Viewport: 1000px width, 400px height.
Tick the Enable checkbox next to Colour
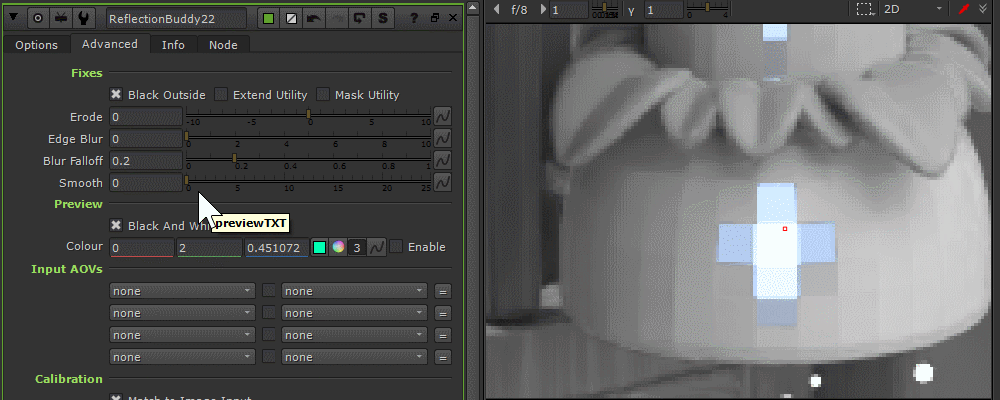(x=396, y=246)
